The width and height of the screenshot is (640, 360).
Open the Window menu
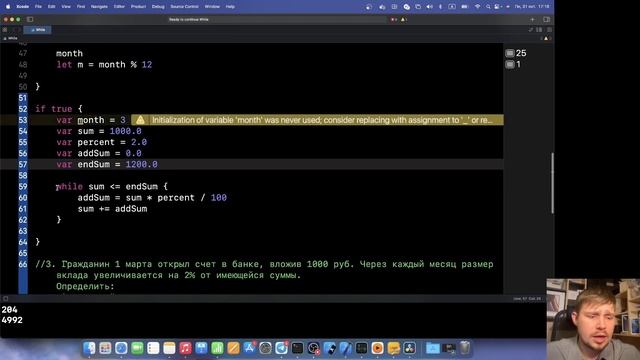[x=212, y=7]
